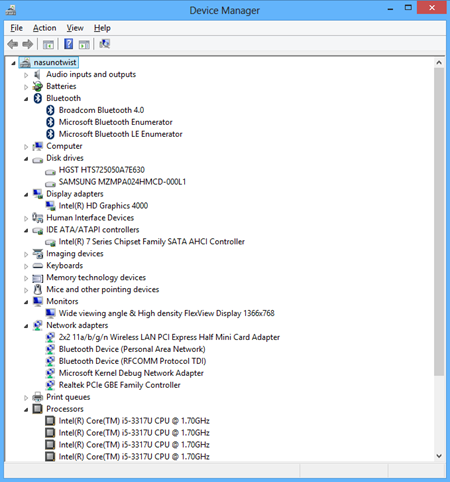This screenshot has height=482, width=450.
Task: Click the Display adapters category icon
Action: point(38,194)
